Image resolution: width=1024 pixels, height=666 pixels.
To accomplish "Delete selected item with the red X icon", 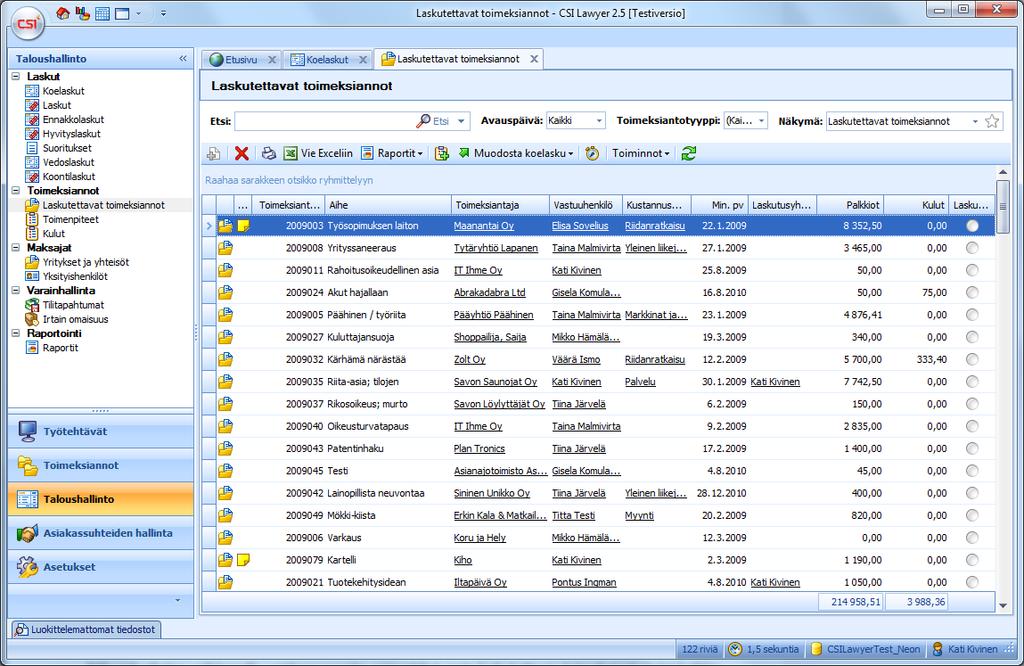I will pyautogui.click(x=242, y=153).
